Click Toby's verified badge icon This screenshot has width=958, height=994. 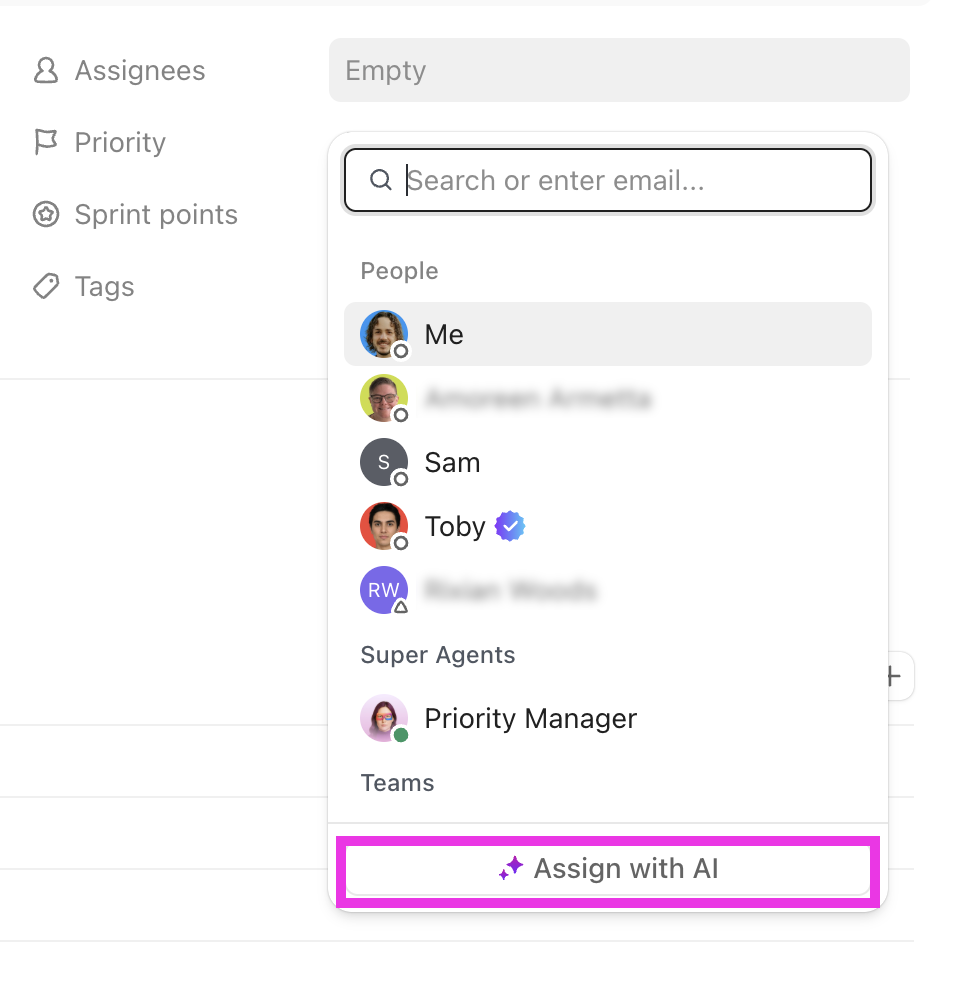pos(510,525)
